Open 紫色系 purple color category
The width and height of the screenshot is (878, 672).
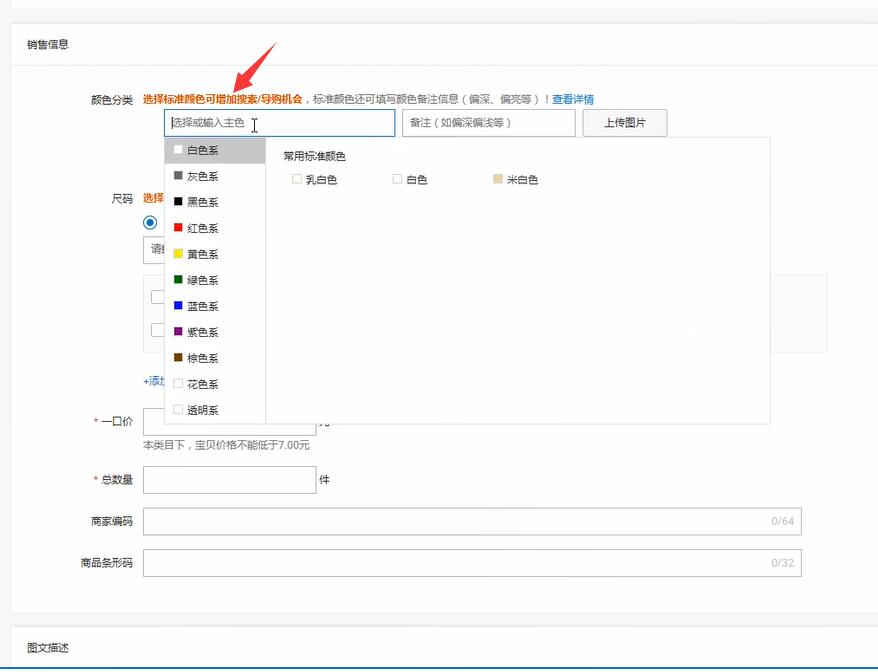click(x=202, y=332)
